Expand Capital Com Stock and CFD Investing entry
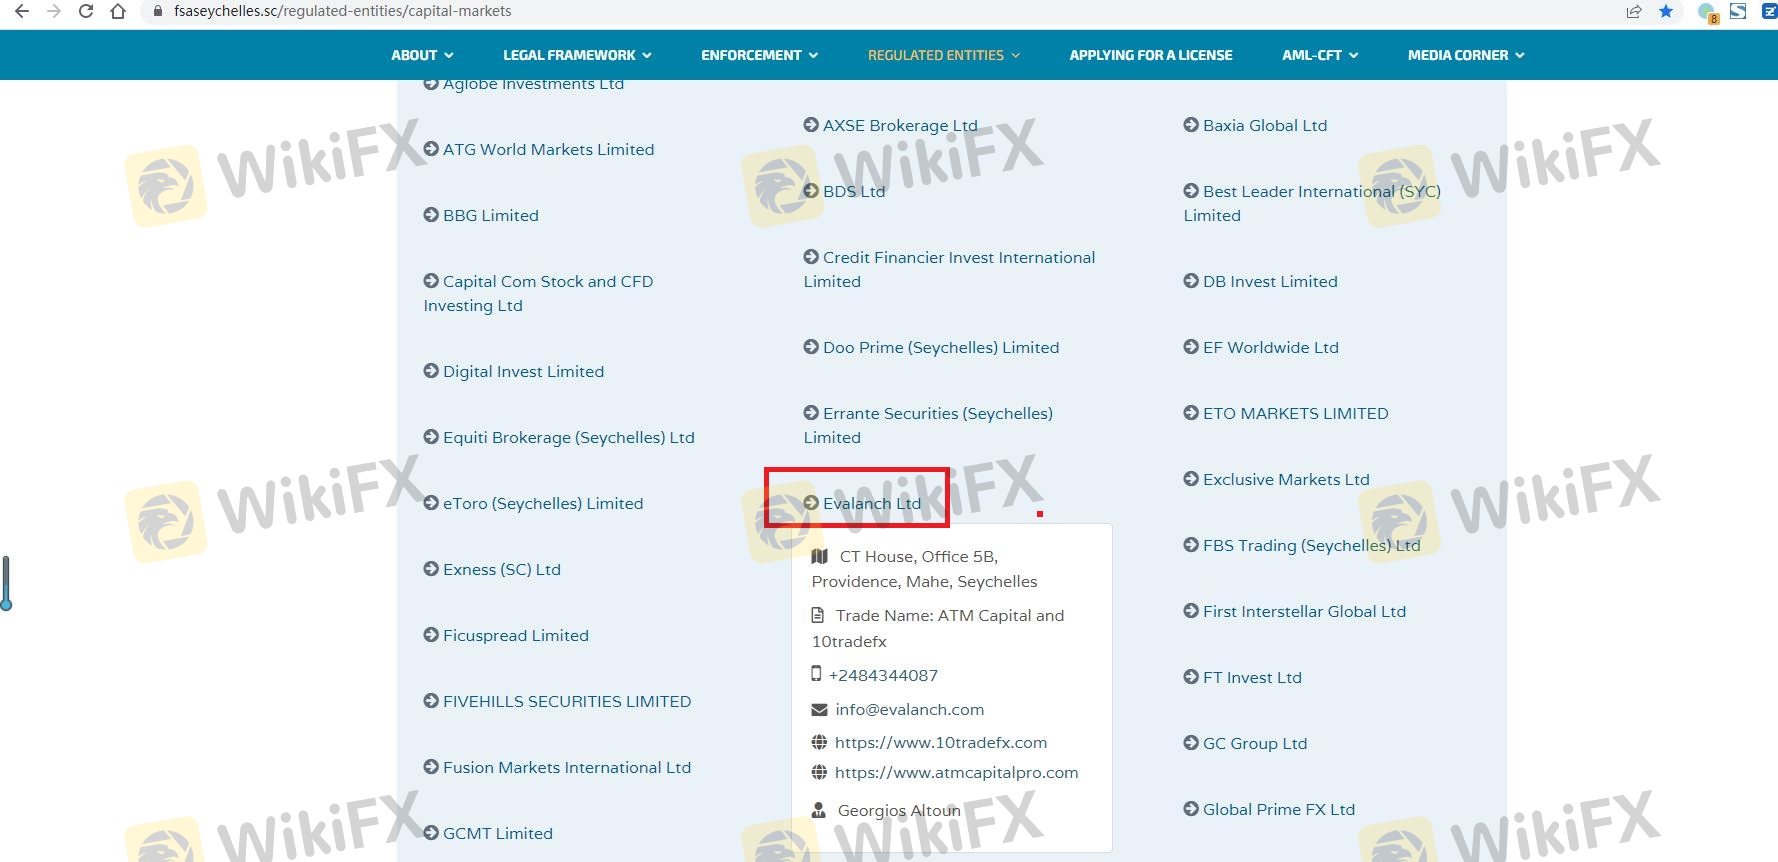This screenshot has height=862, width=1778. (x=538, y=293)
